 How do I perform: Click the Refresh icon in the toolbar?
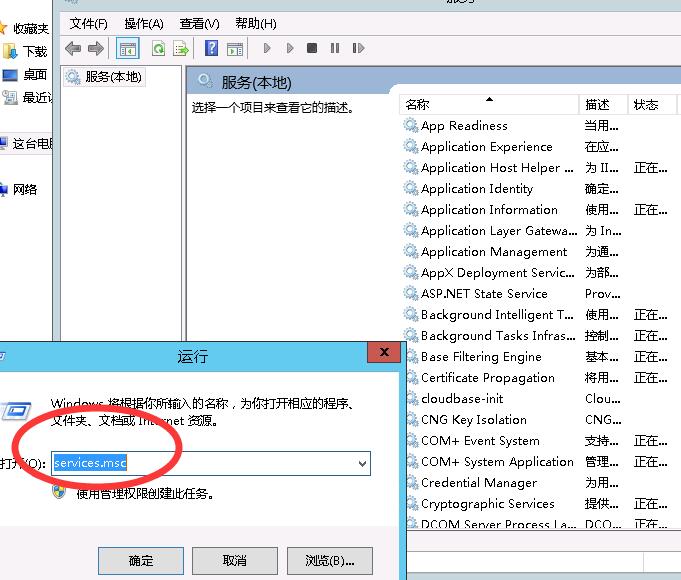[x=158, y=48]
